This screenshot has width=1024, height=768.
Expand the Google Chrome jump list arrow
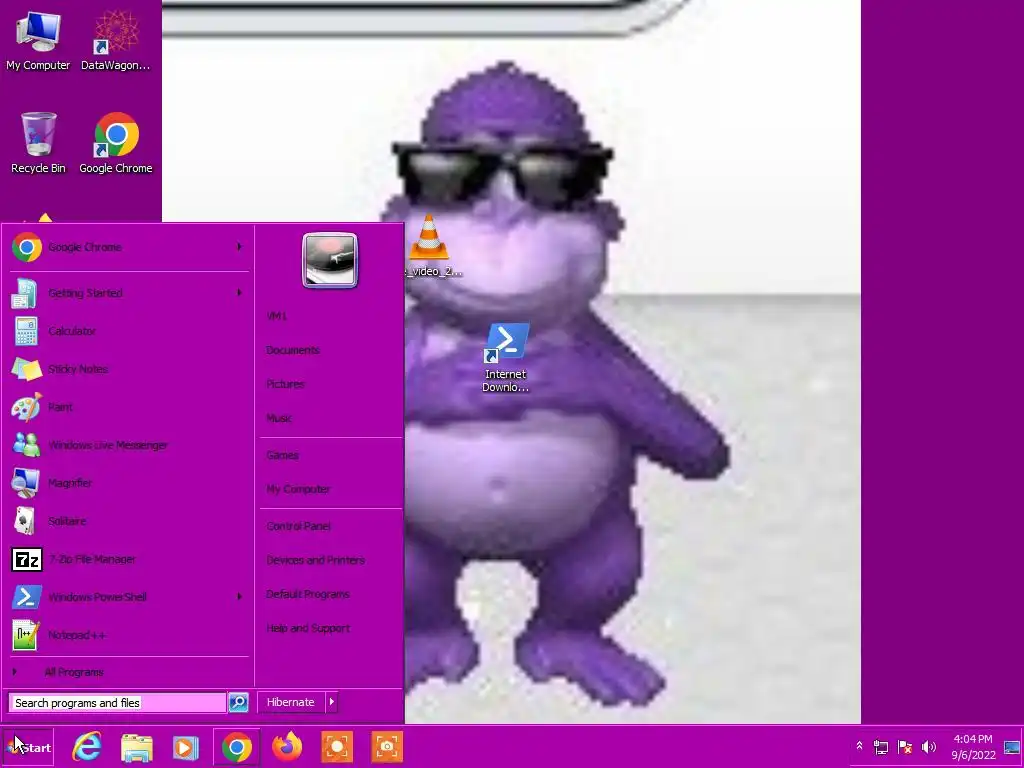pyautogui.click(x=239, y=247)
